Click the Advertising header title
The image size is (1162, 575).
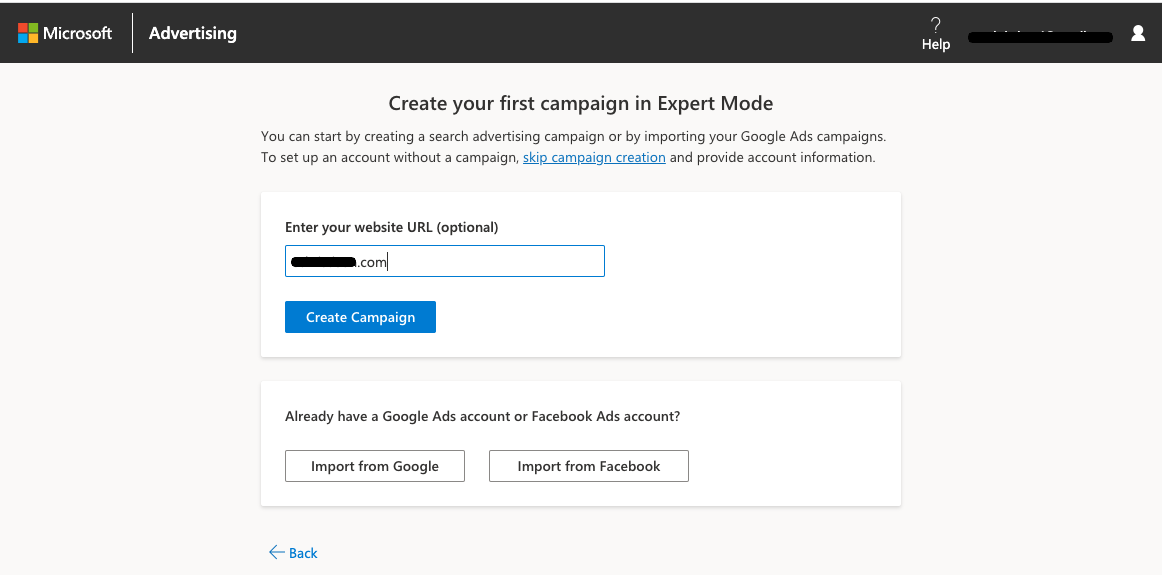[x=193, y=33]
